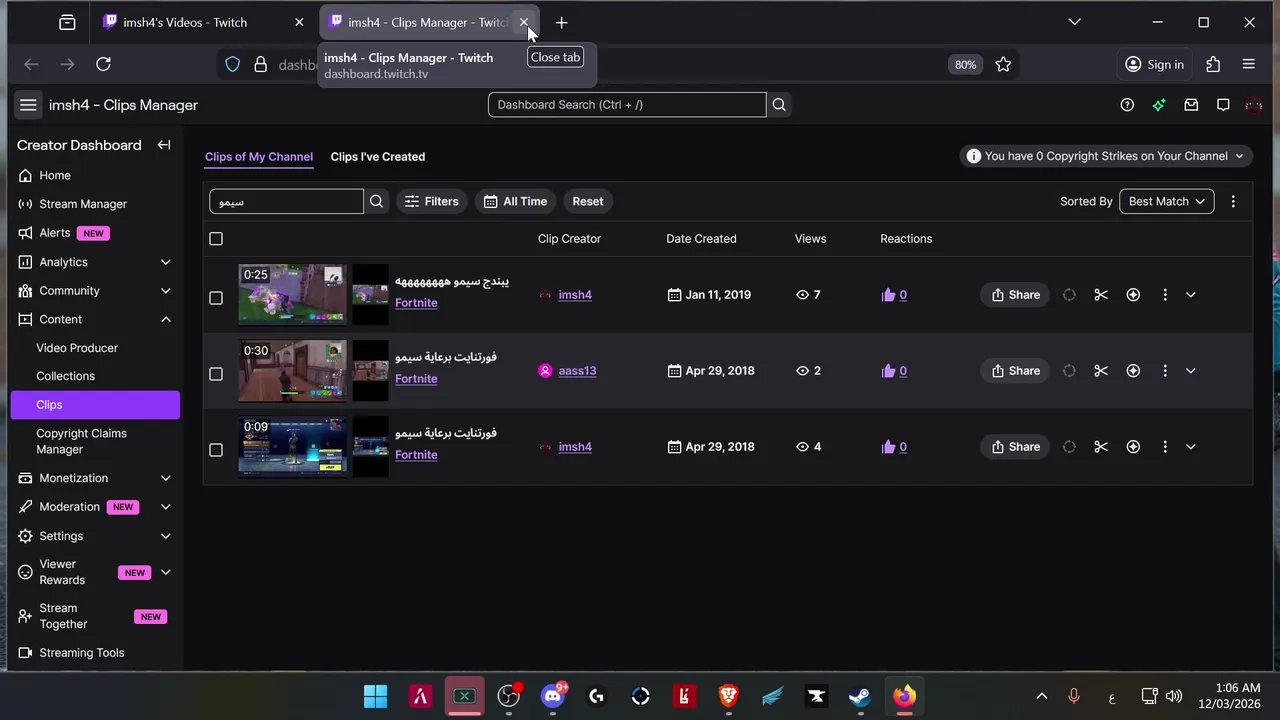Reload the page with the browser refresh icon
1280x720 pixels.
point(103,64)
